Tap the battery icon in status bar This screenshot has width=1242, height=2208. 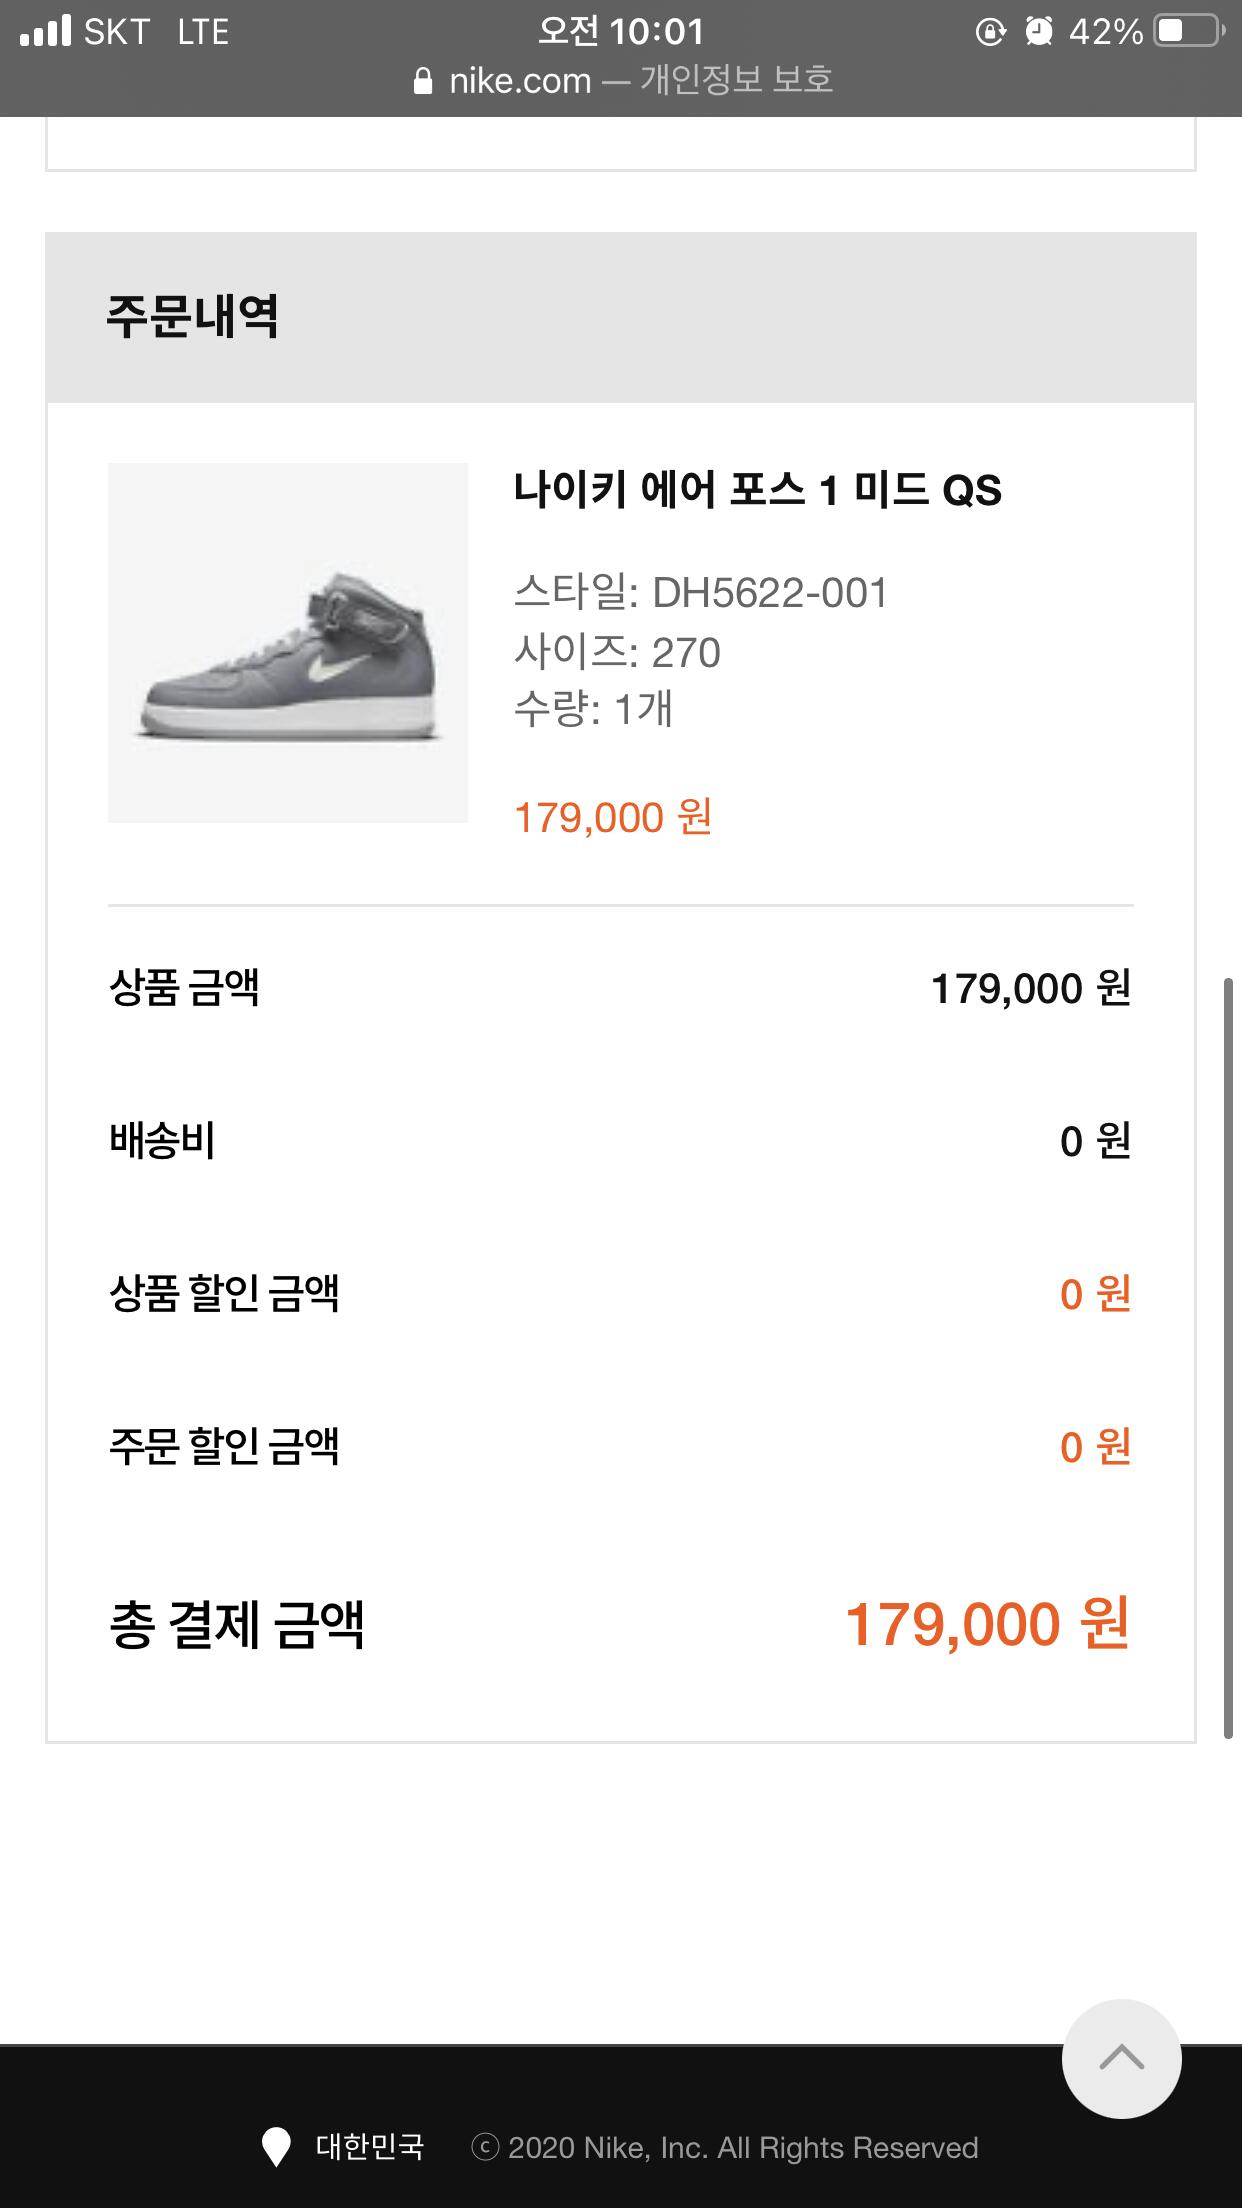pyautogui.click(x=1188, y=32)
